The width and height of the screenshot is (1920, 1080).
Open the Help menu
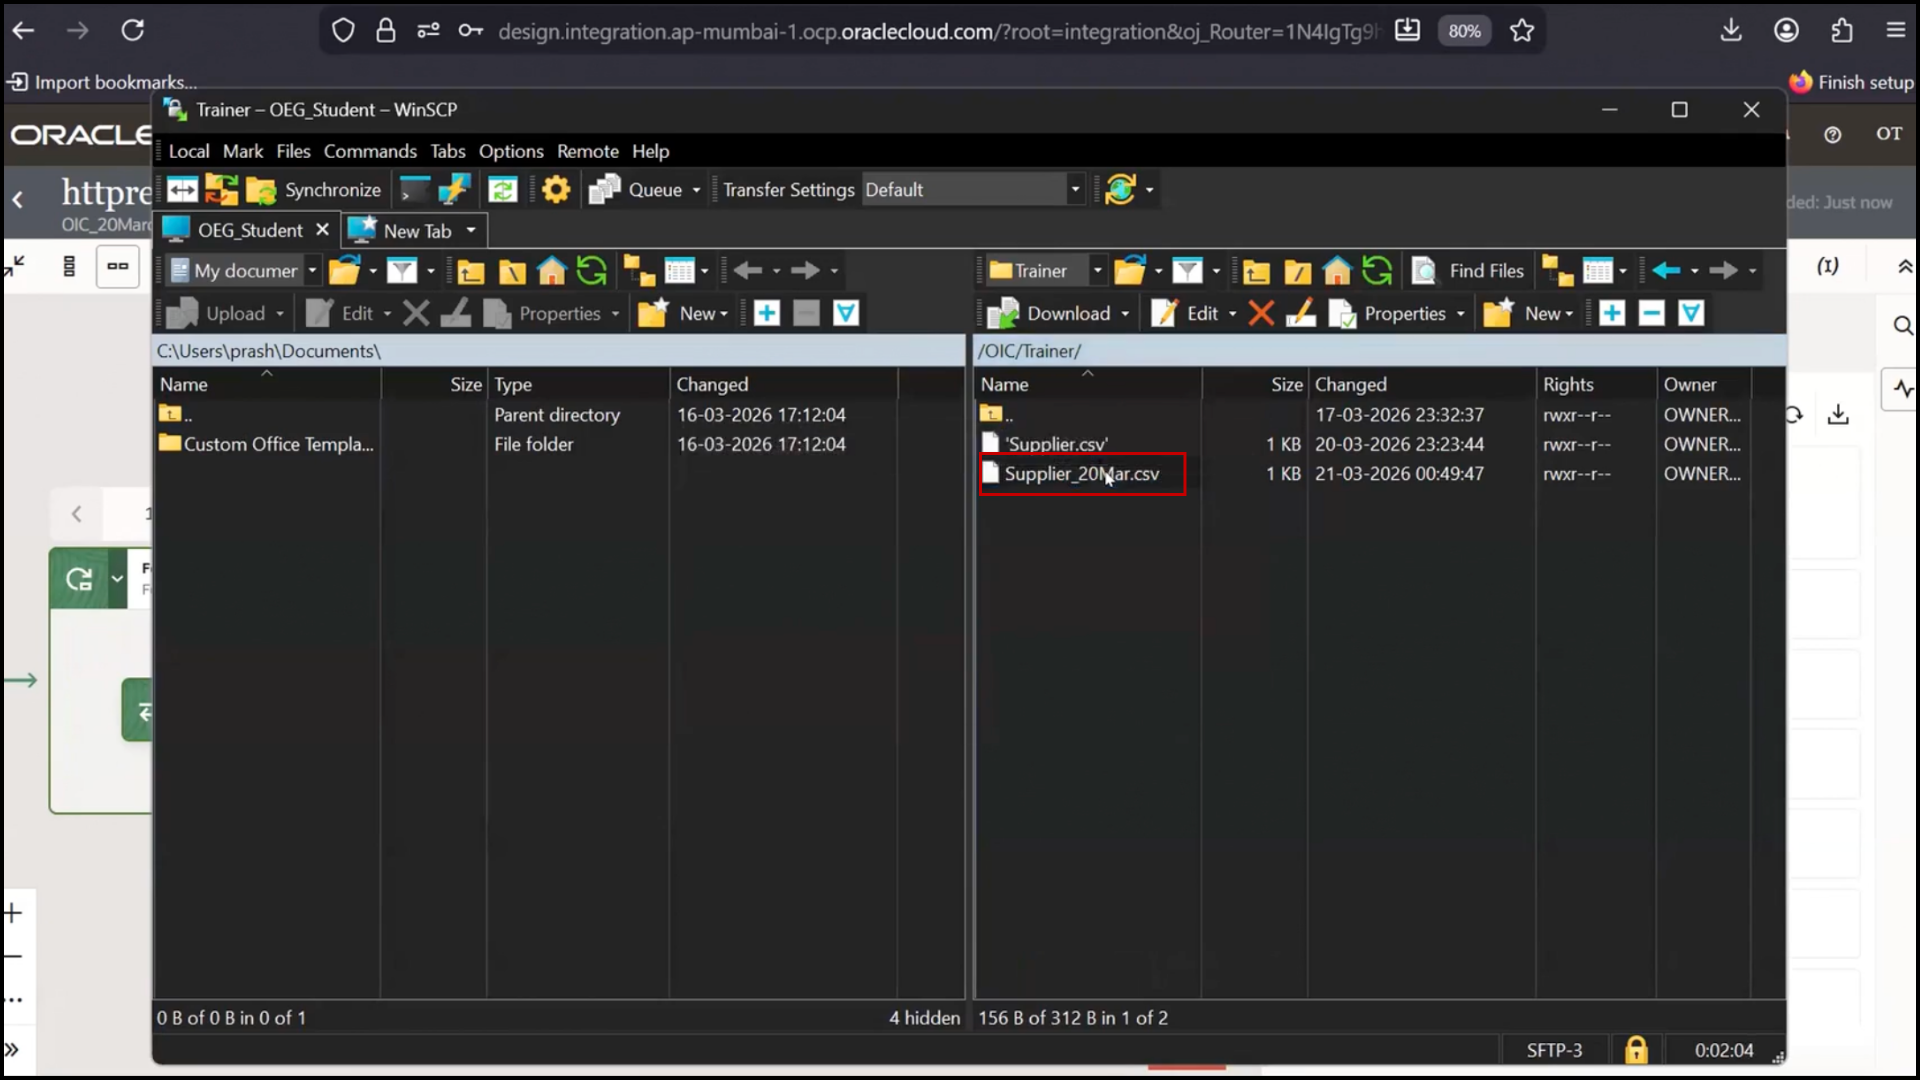coord(650,151)
